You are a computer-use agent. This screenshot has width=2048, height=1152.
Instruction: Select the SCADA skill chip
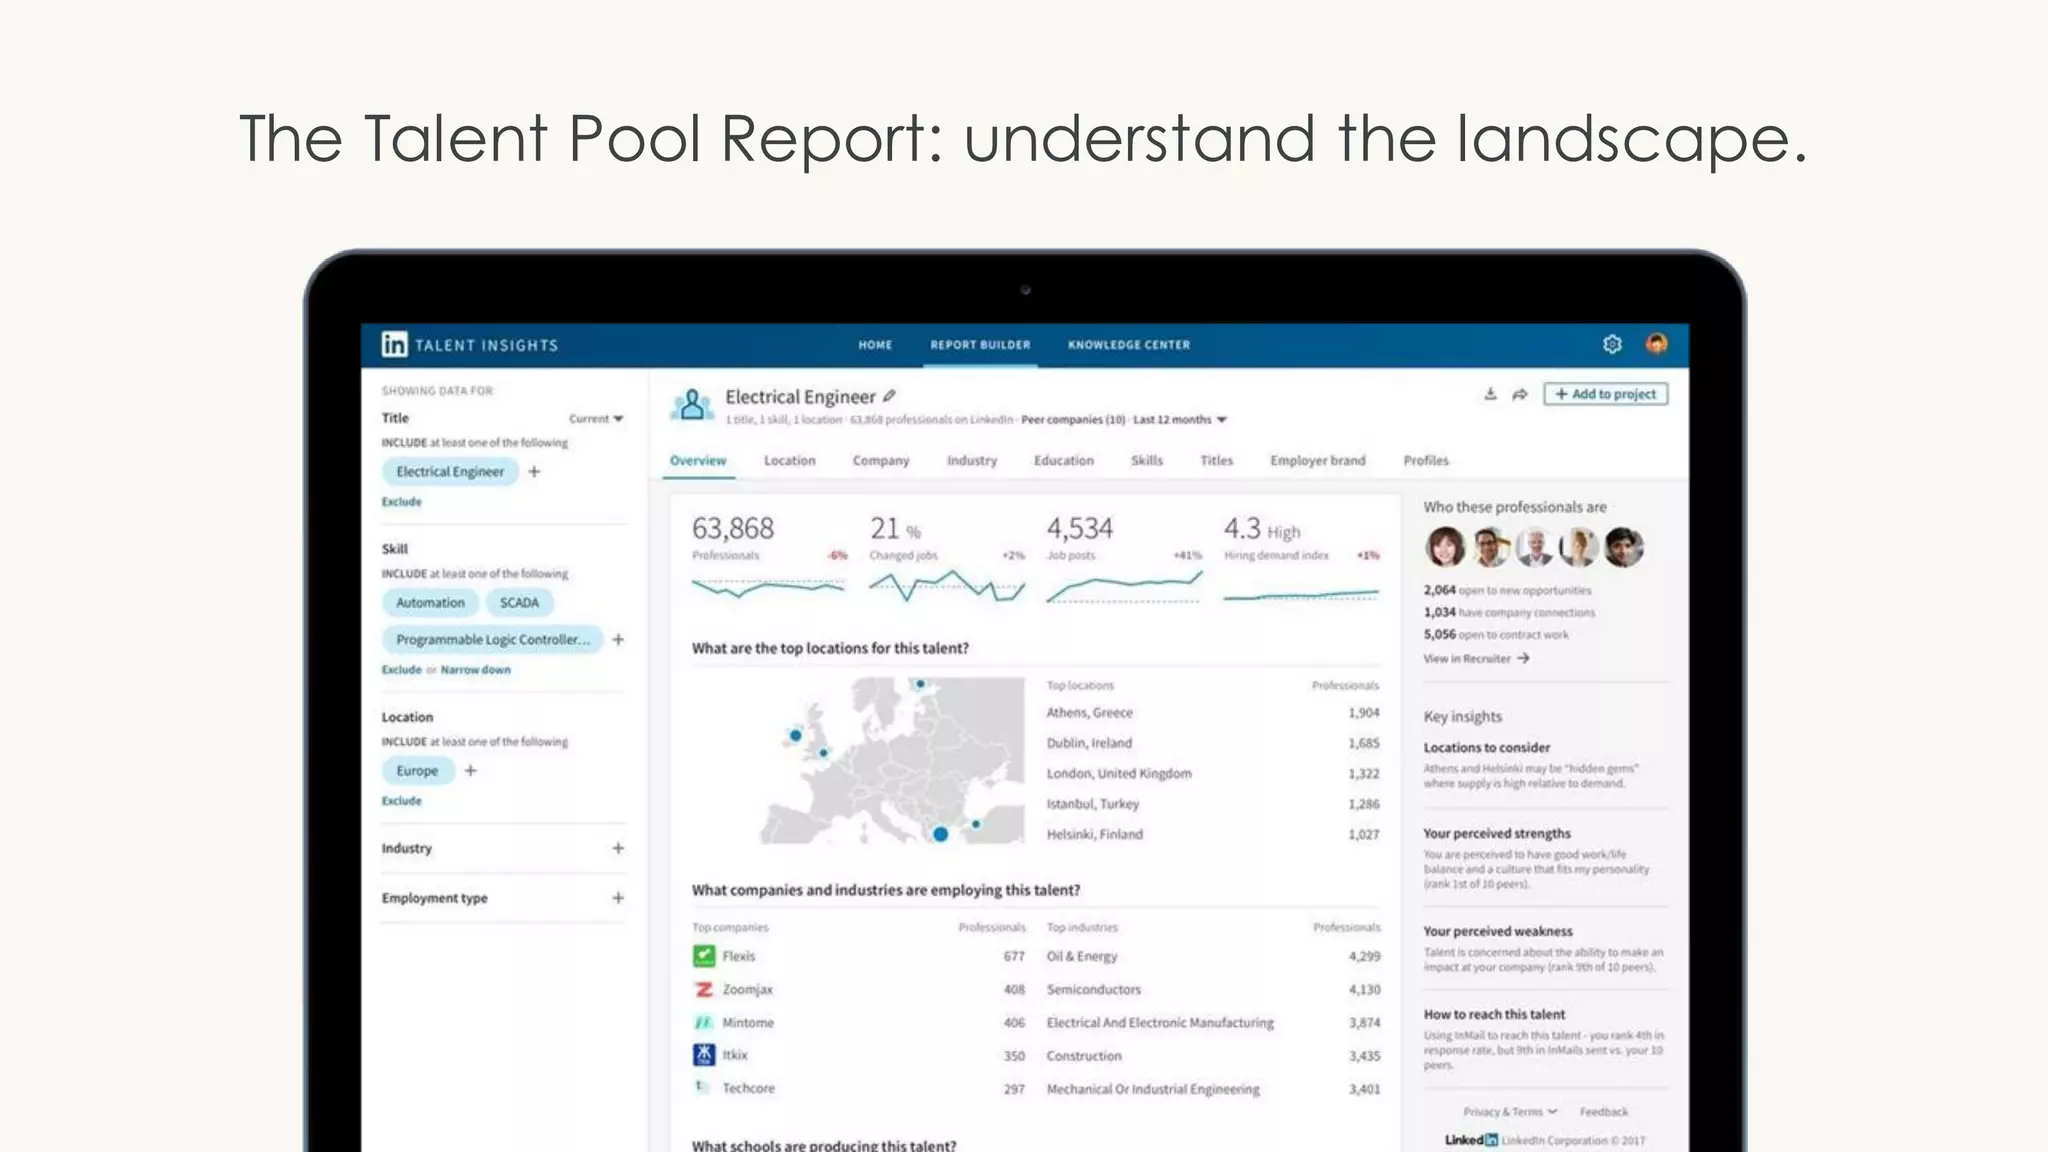[x=519, y=603]
